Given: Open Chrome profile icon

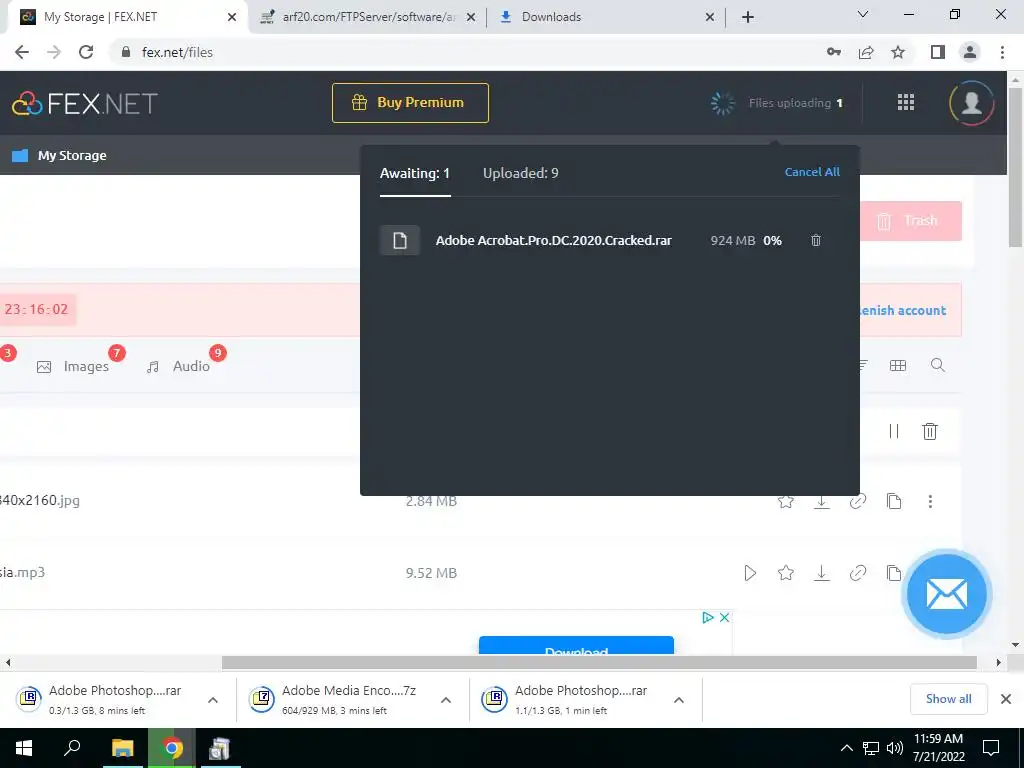Looking at the screenshot, I should pyautogui.click(x=970, y=52).
